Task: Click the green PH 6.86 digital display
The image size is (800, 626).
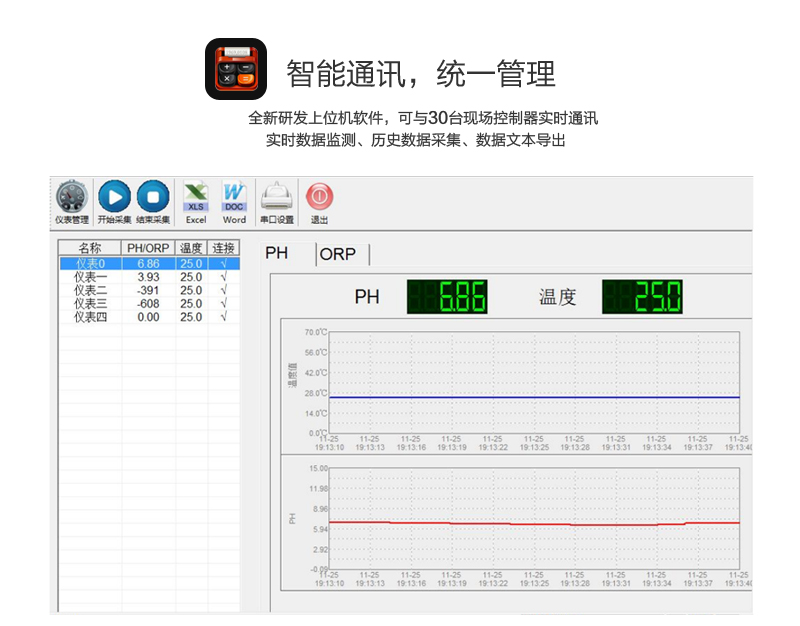Action: (447, 297)
